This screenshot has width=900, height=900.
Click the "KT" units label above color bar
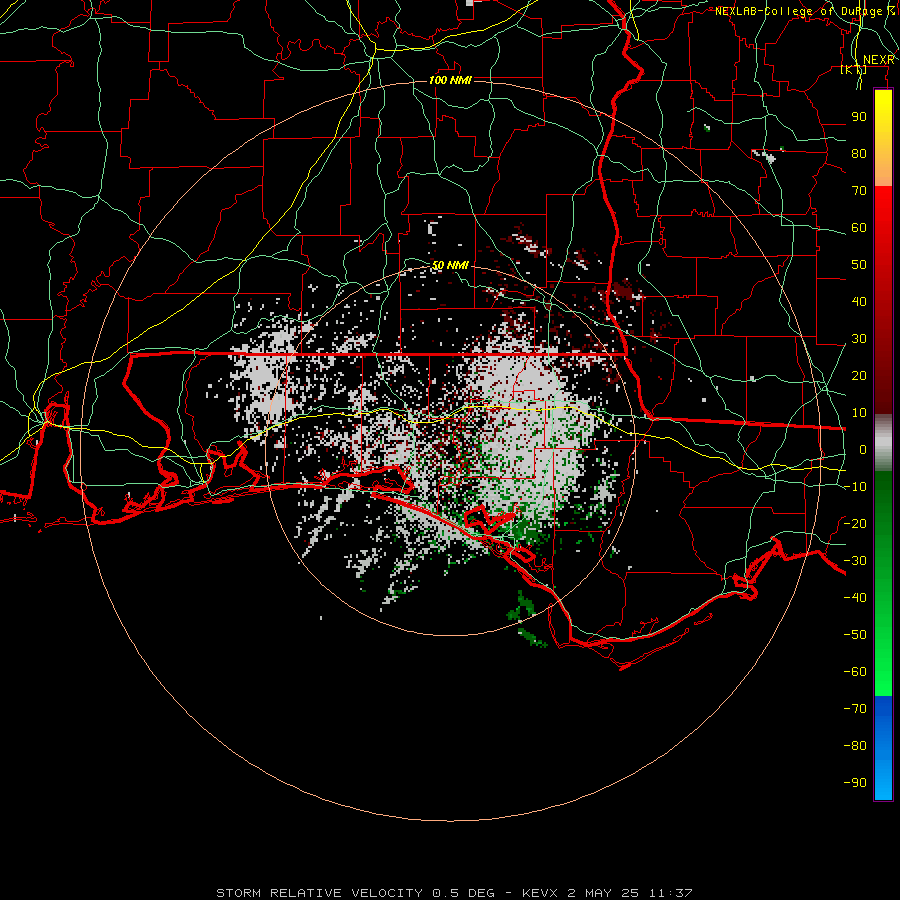(x=854, y=70)
